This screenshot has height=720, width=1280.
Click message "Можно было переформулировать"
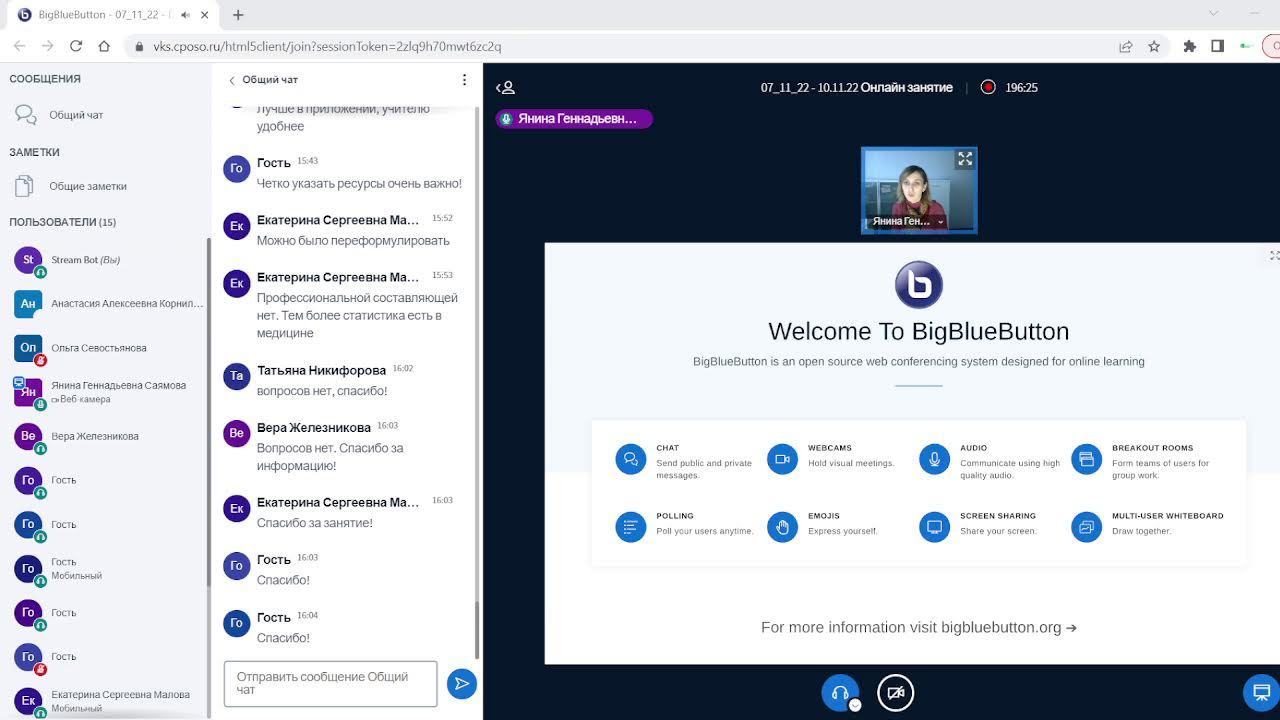pos(353,241)
